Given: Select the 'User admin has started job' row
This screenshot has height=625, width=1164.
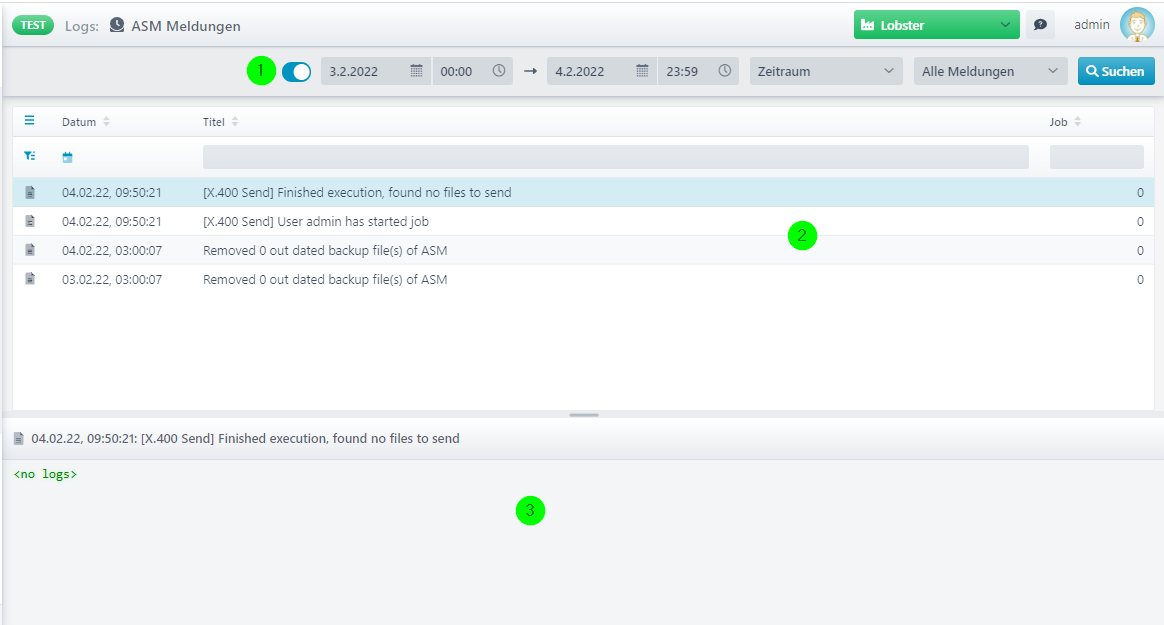Looking at the screenshot, I should click(x=583, y=221).
